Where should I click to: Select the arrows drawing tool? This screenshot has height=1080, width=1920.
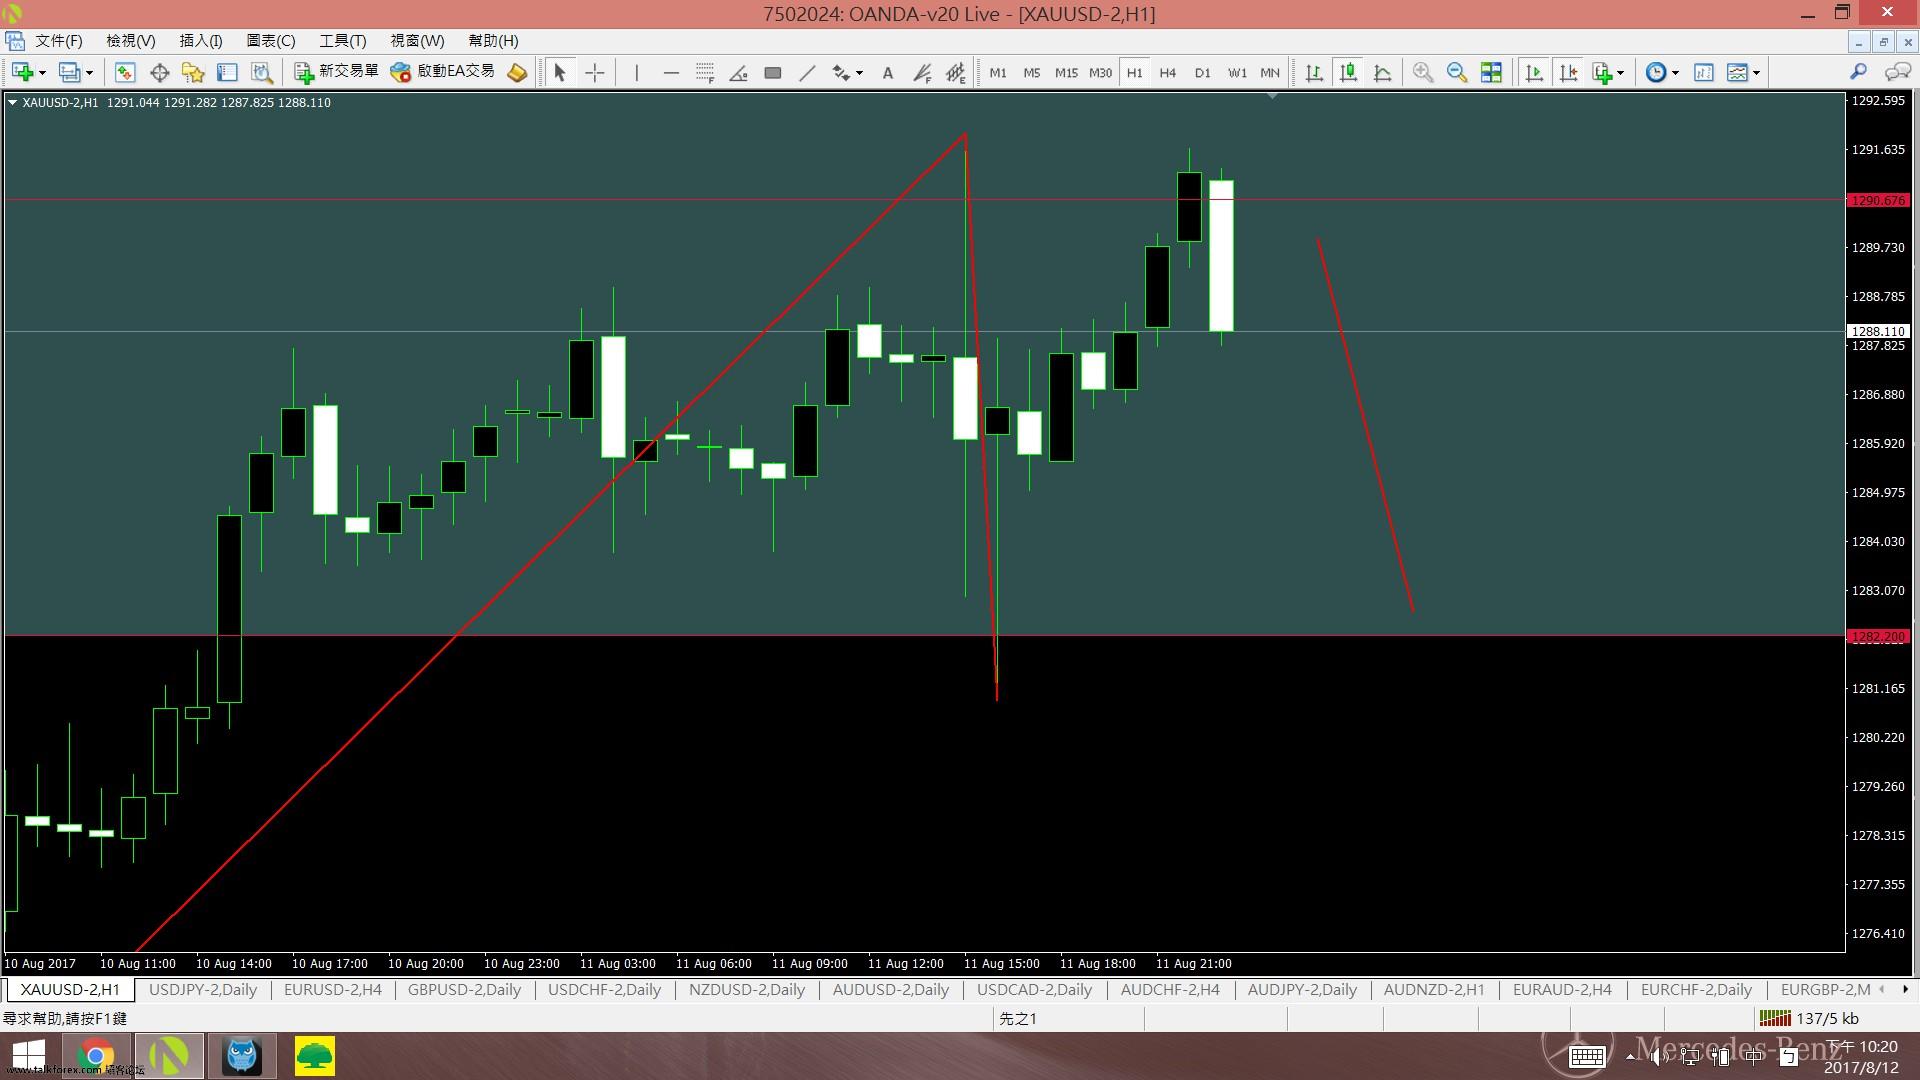click(x=841, y=72)
